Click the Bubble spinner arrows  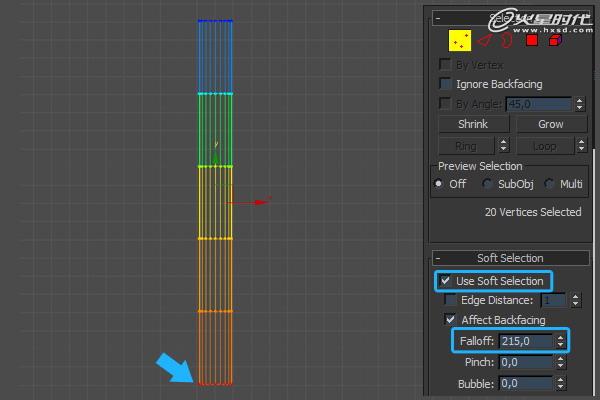click(x=560, y=383)
